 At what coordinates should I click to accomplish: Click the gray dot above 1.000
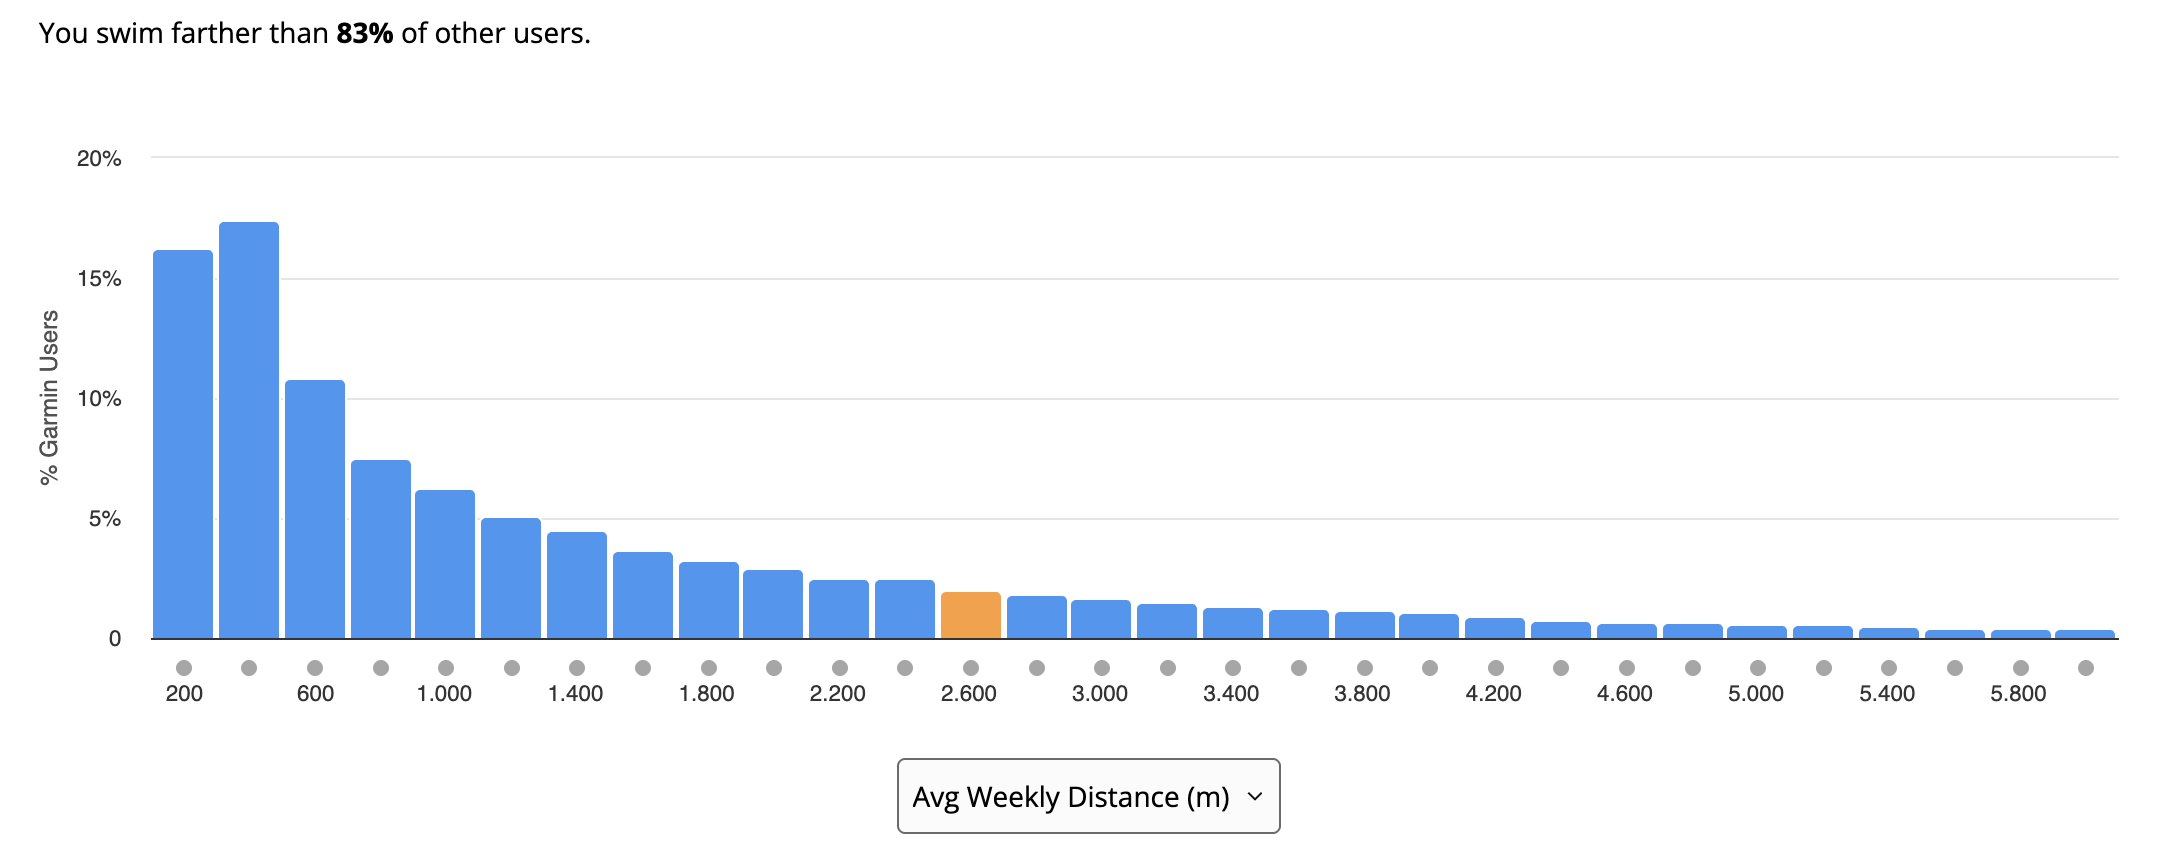[x=446, y=668]
